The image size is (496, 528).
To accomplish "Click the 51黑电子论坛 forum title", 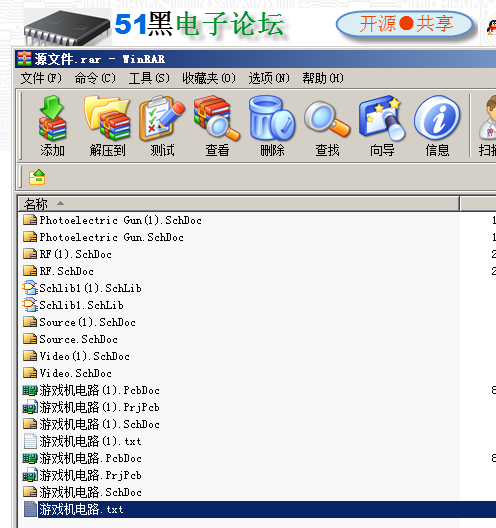I will coord(199,24).
